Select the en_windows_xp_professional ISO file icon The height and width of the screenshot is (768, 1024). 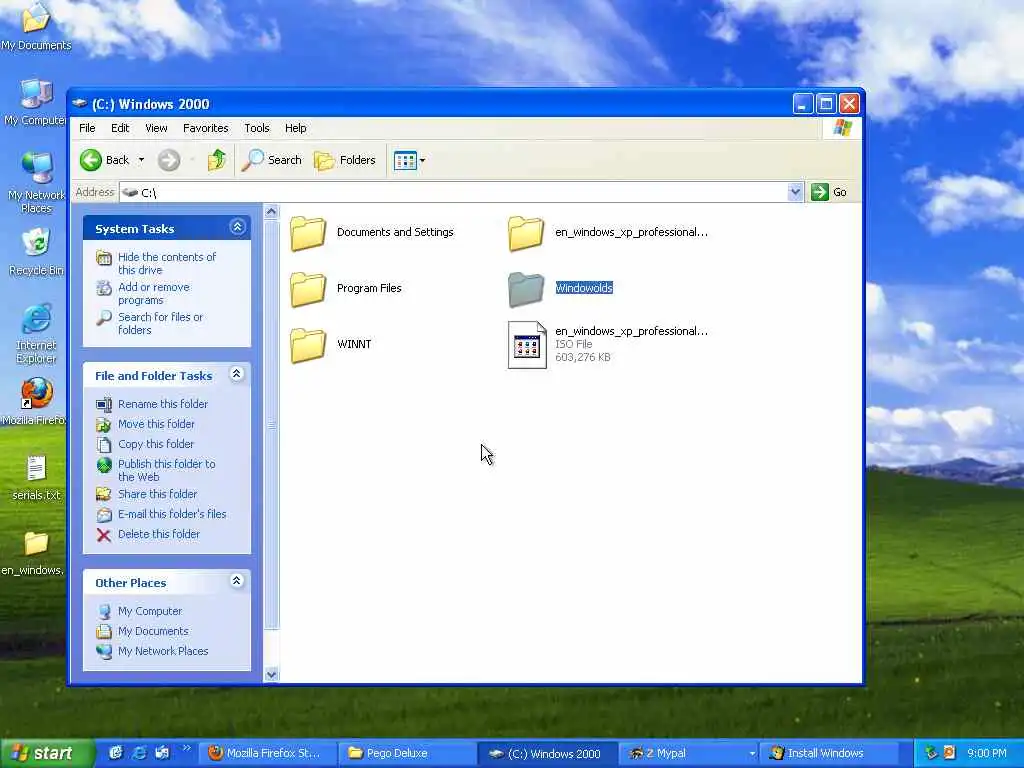[527, 345]
